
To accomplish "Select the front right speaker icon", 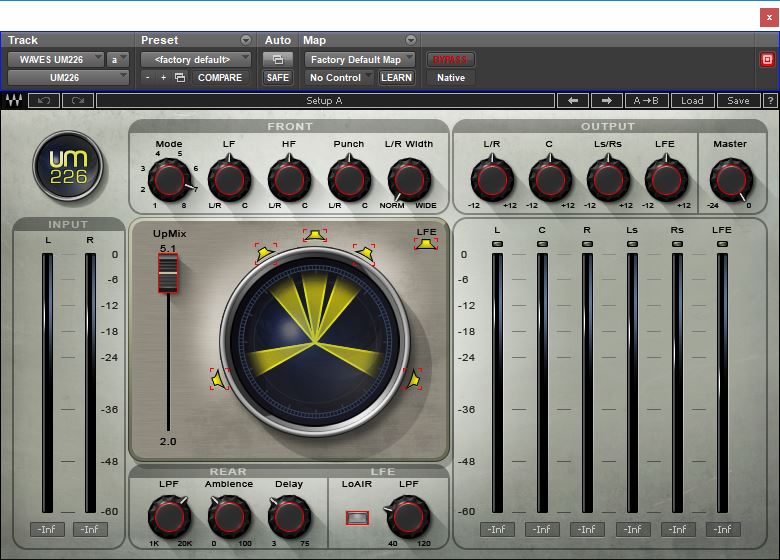I will (365, 254).
